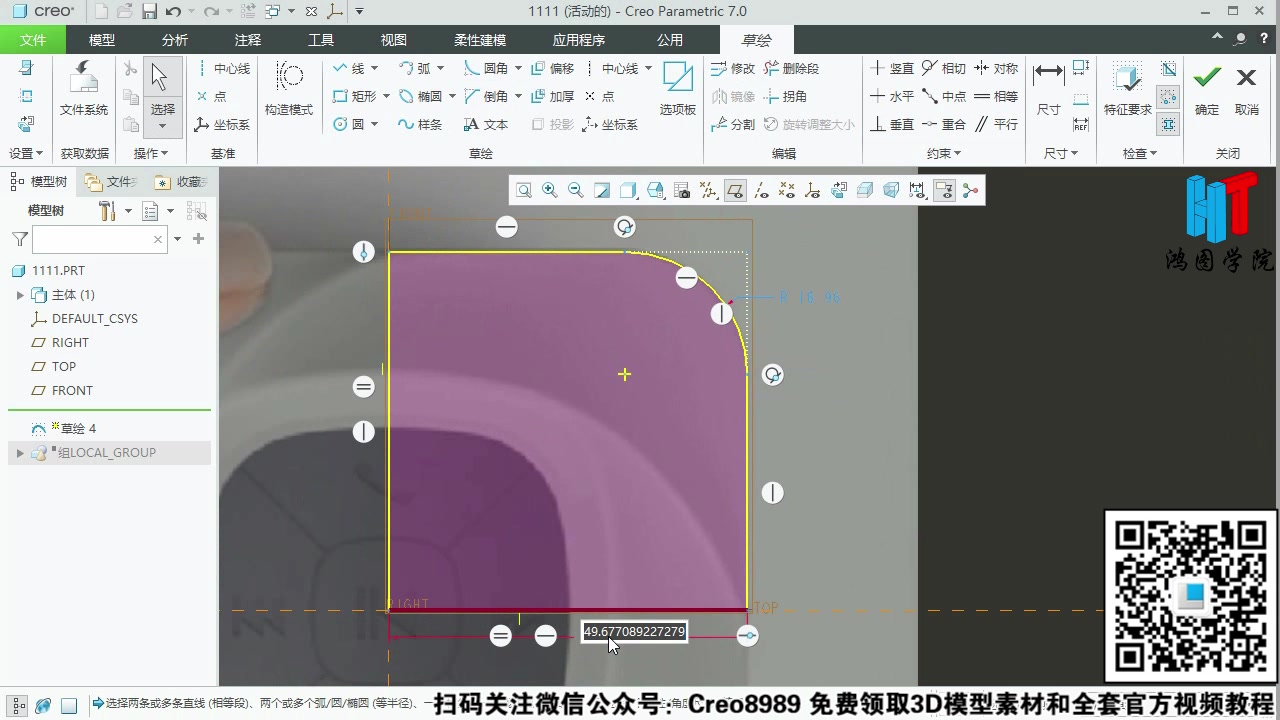
Task: Select the Text (文本) sketch tool
Action: (x=486, y=125)
